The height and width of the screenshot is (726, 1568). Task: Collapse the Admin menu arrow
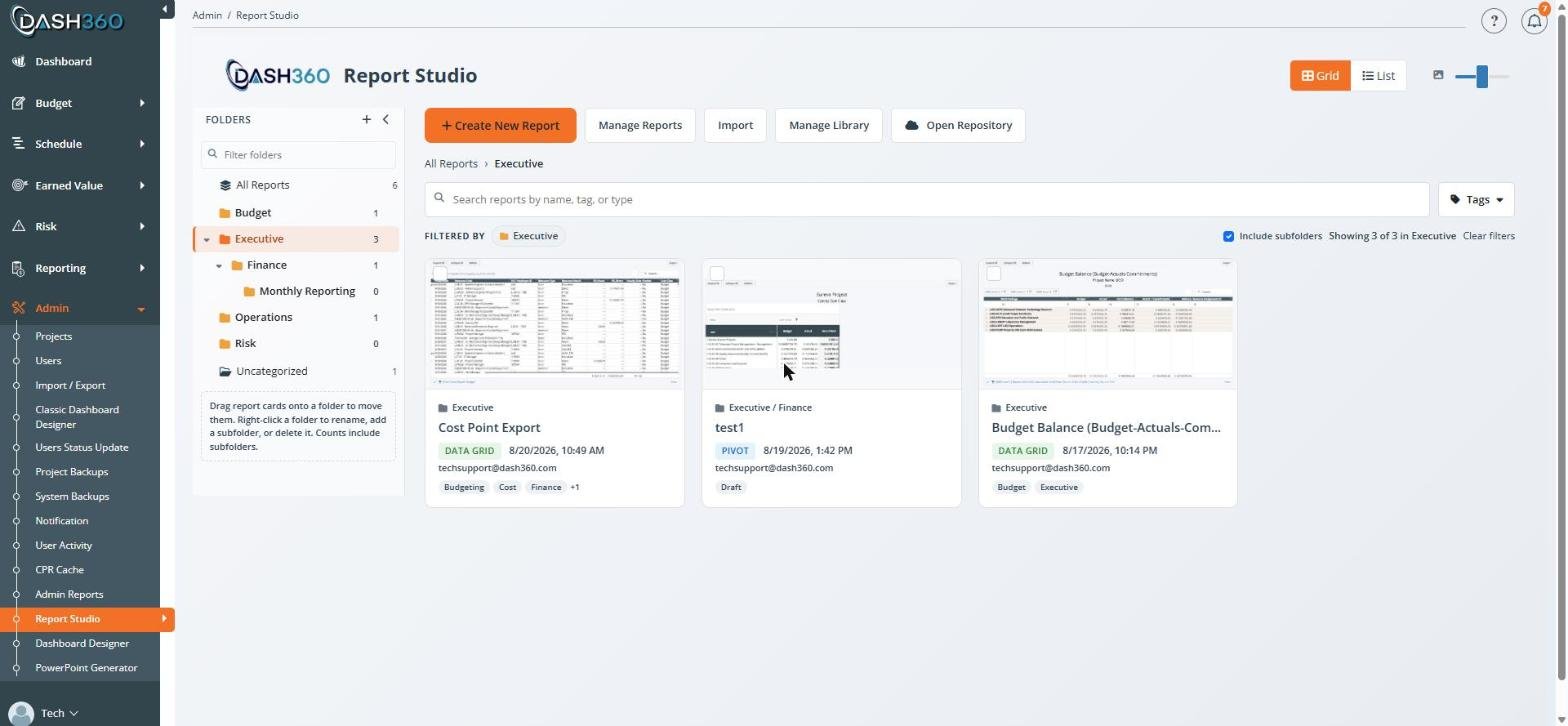[x=141, y=309]
